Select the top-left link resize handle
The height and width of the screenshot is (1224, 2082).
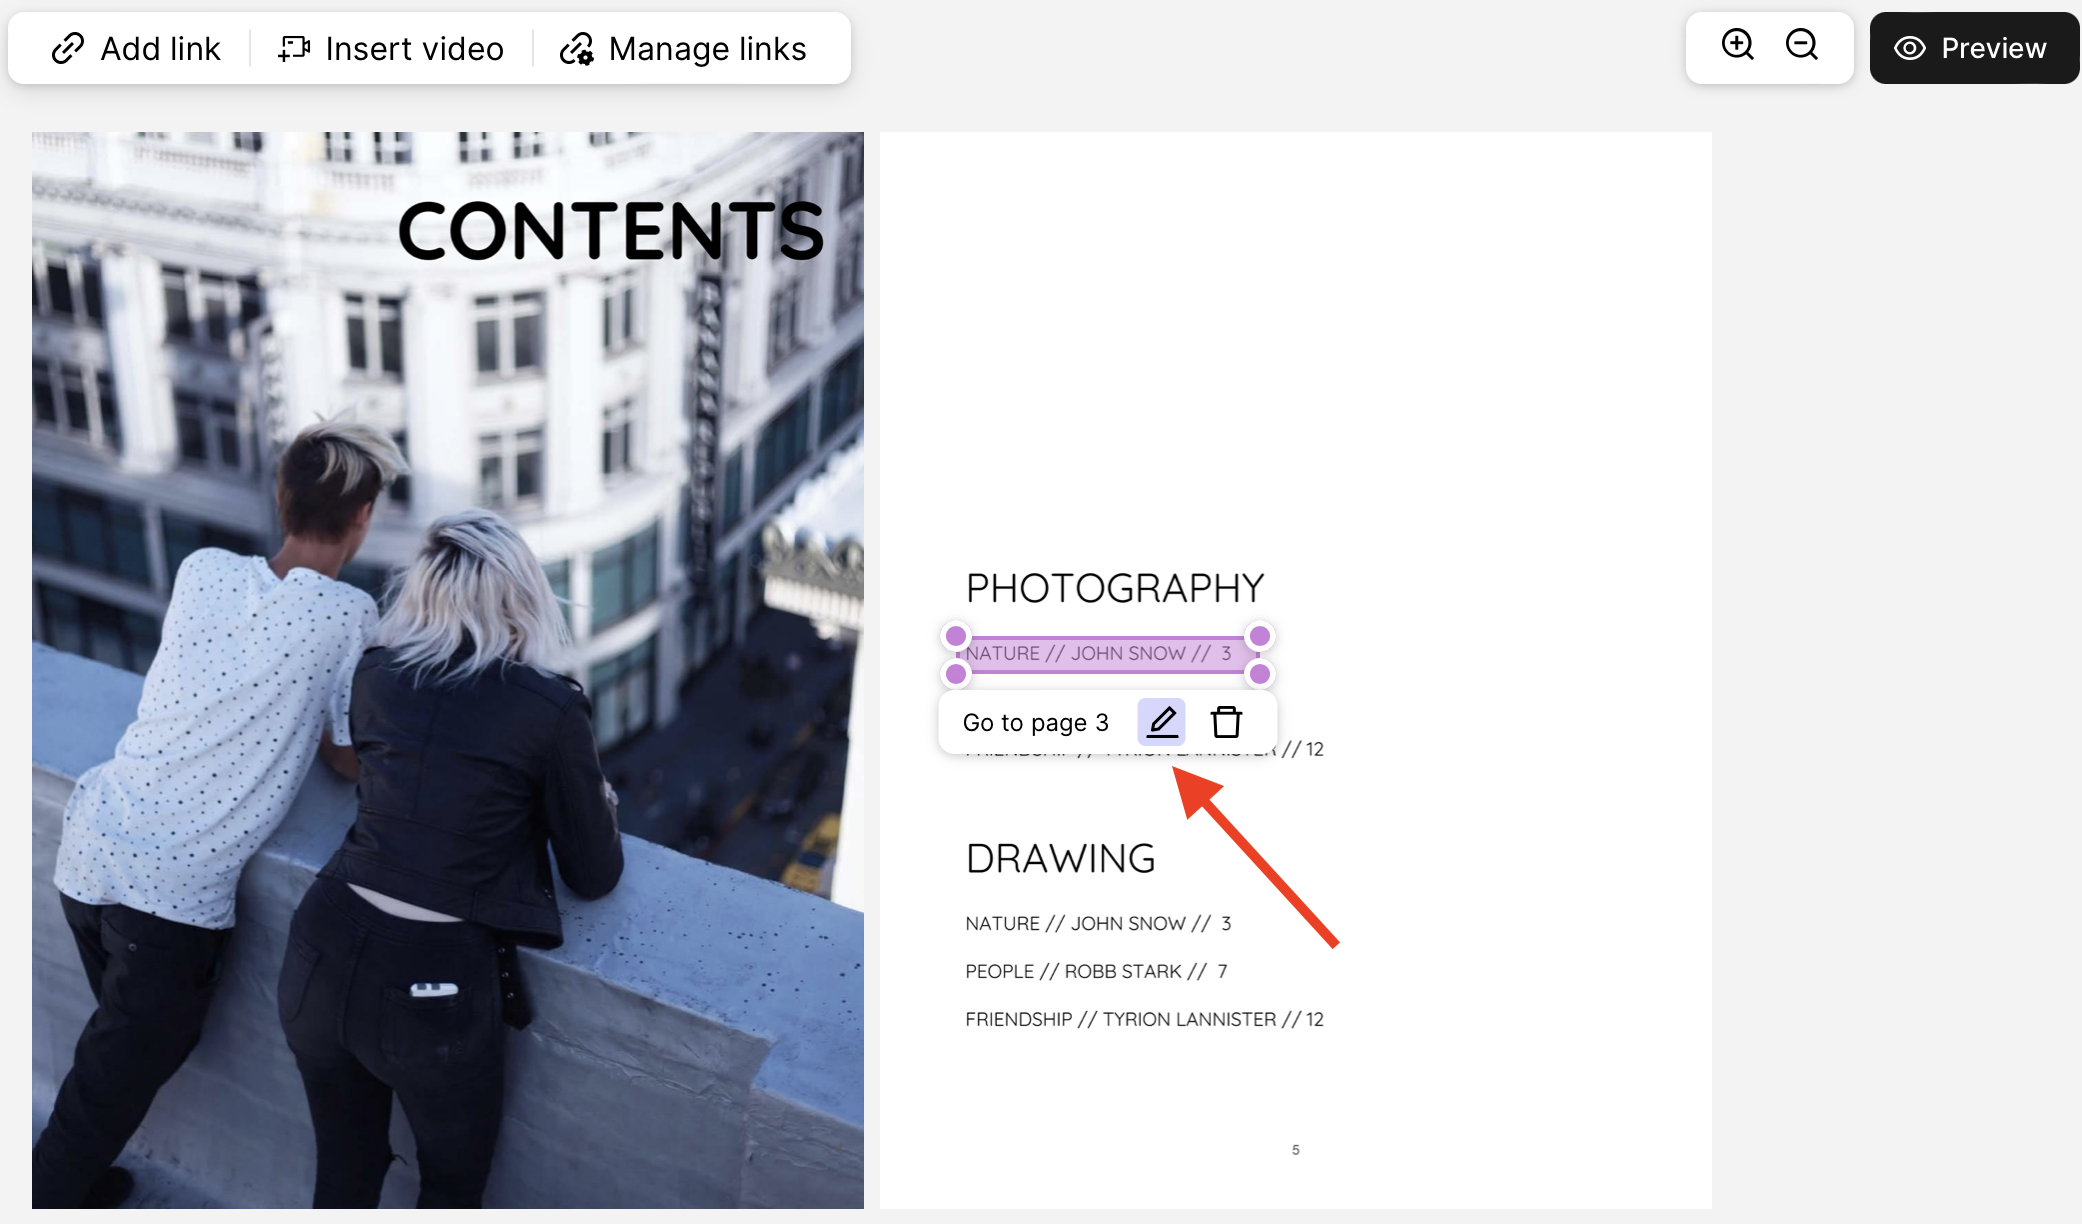click(x=956, y=636)
